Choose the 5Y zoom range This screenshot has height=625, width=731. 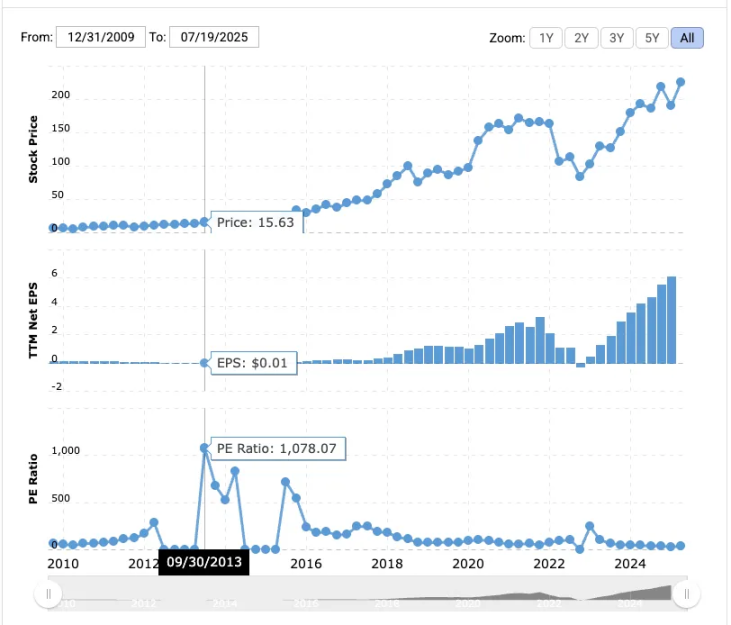(x=652, y=38)
